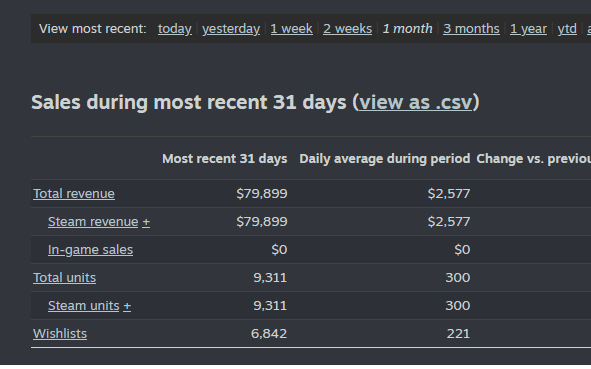Download data via view as .csv
The height and width of the screenshot is (369, 591).
pos(415,102)
